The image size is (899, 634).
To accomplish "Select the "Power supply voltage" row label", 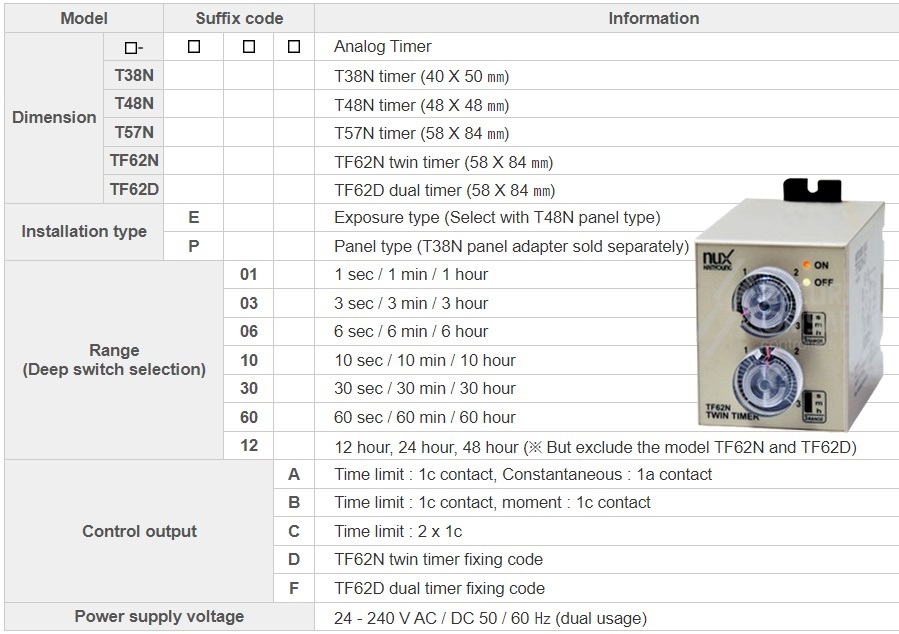I will [x=159, y=617].
